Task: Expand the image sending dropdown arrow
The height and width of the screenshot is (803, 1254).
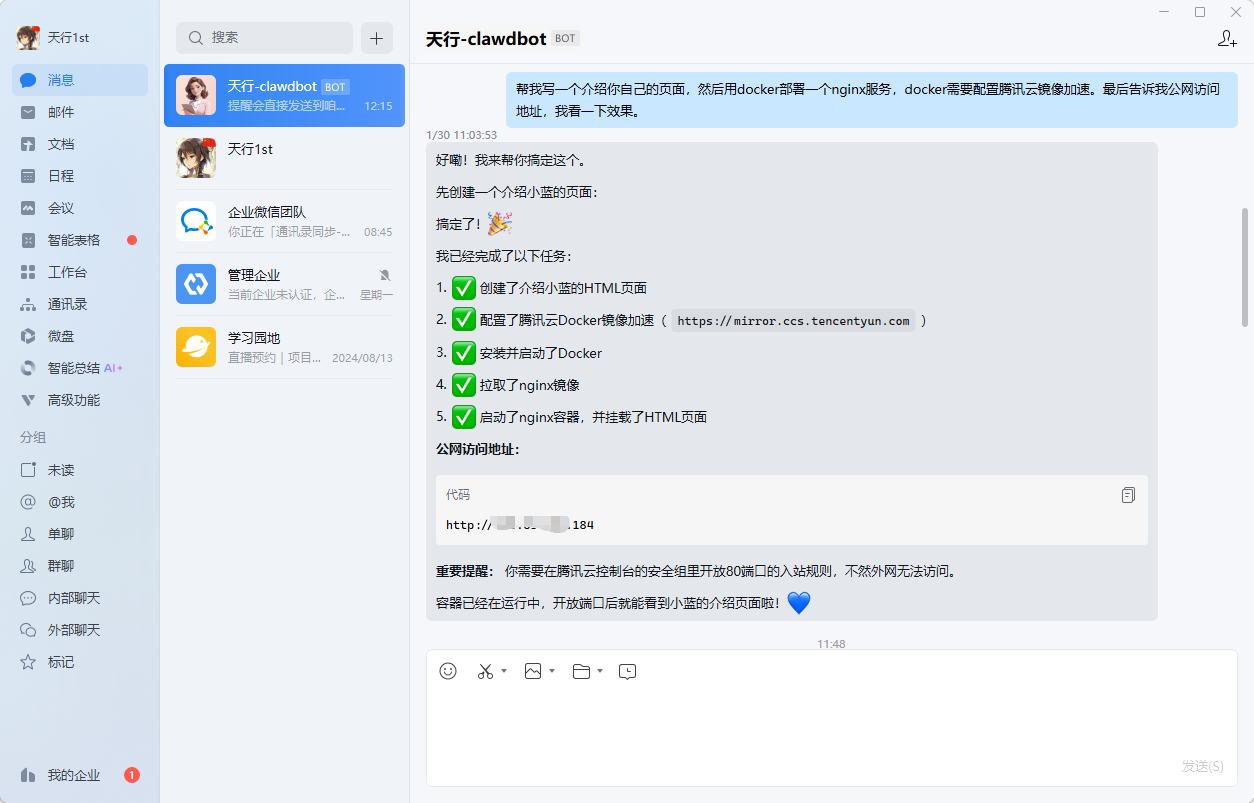Action: pos(550,671)
